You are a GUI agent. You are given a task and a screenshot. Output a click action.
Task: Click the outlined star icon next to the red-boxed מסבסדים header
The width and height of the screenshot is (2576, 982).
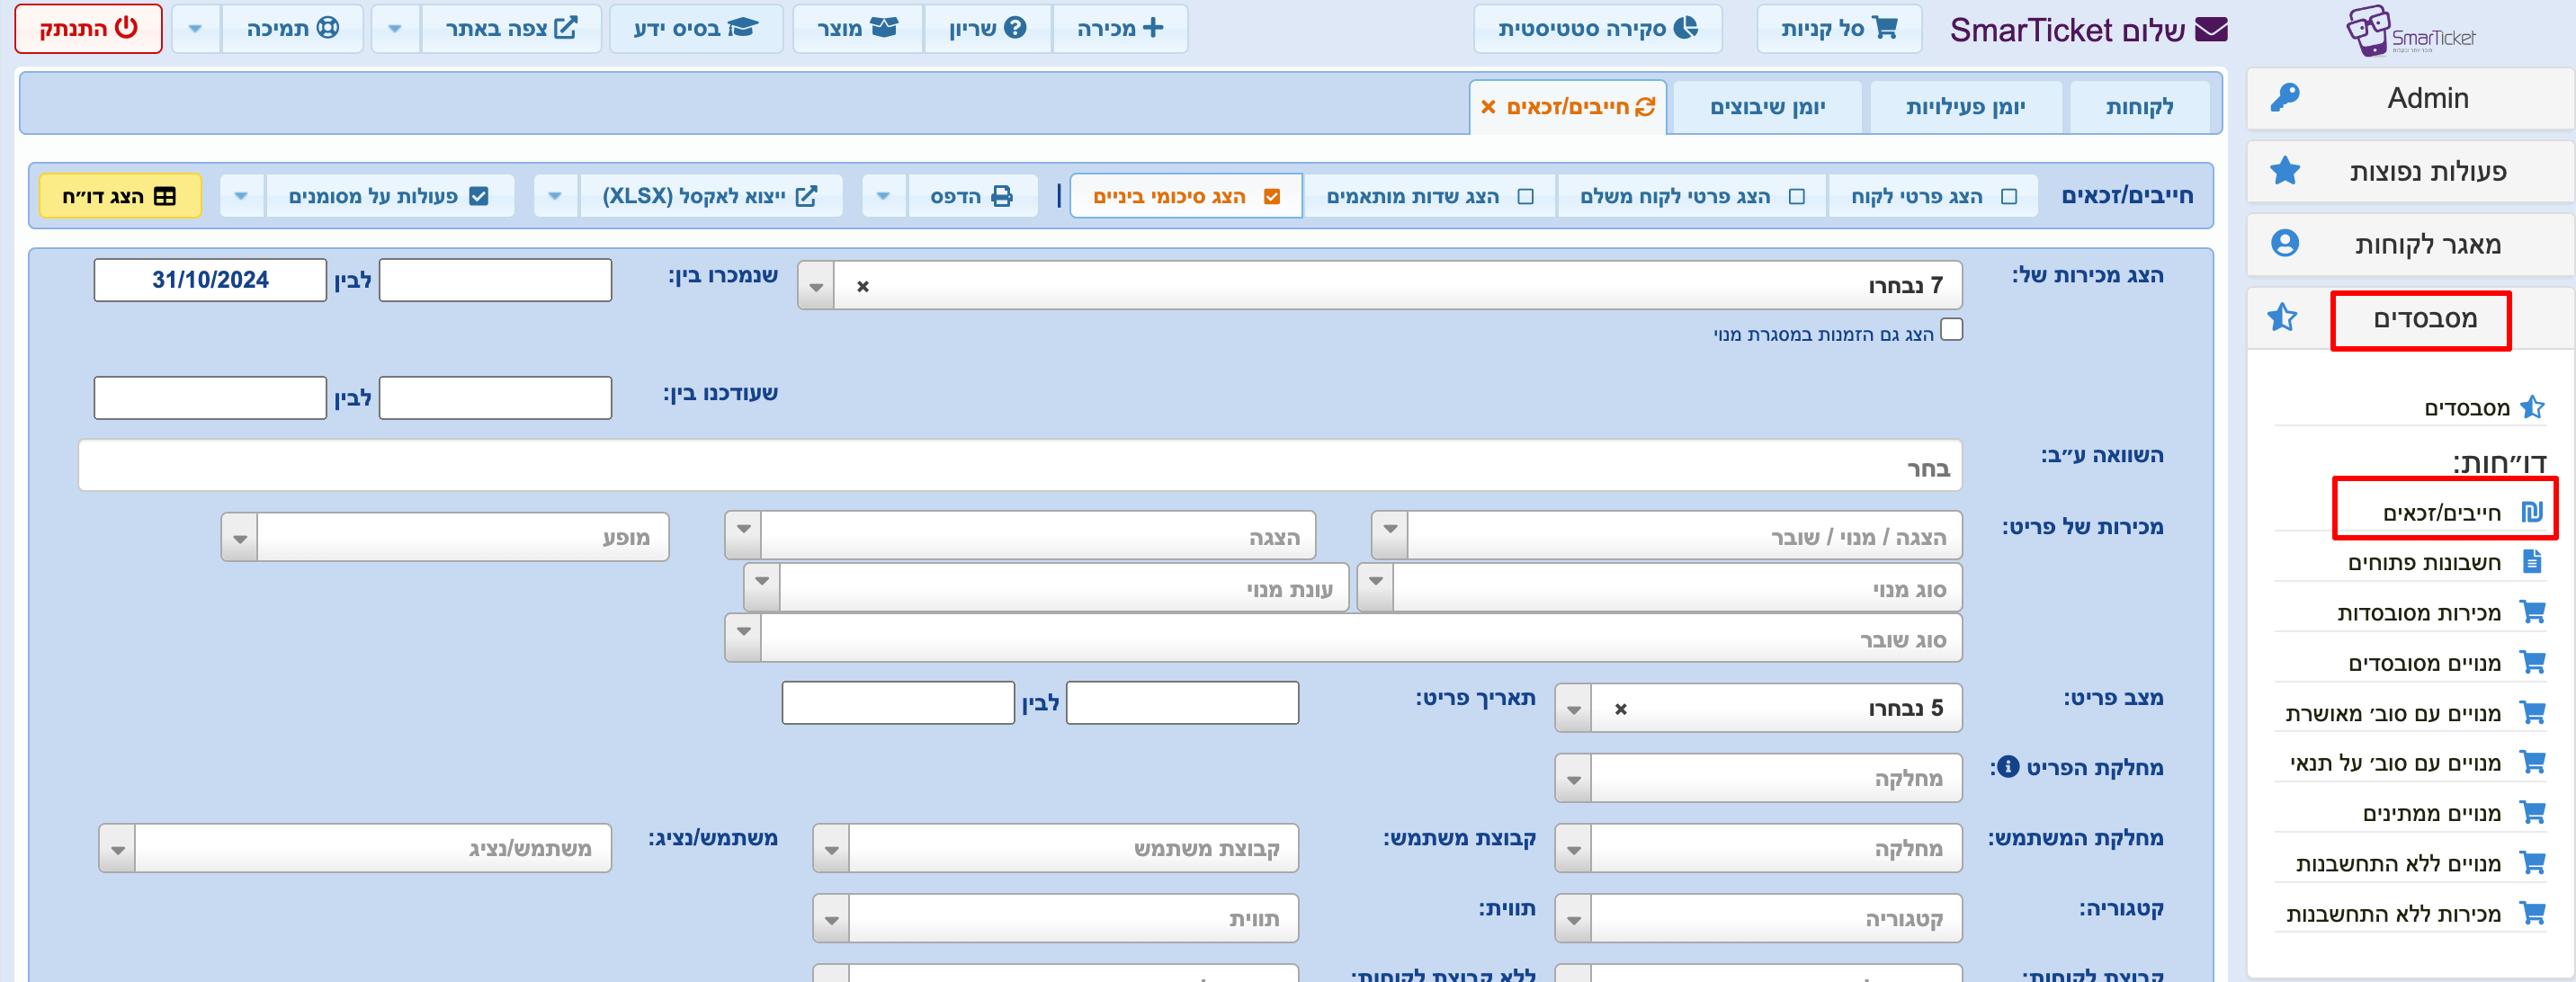click(2282, 319)
